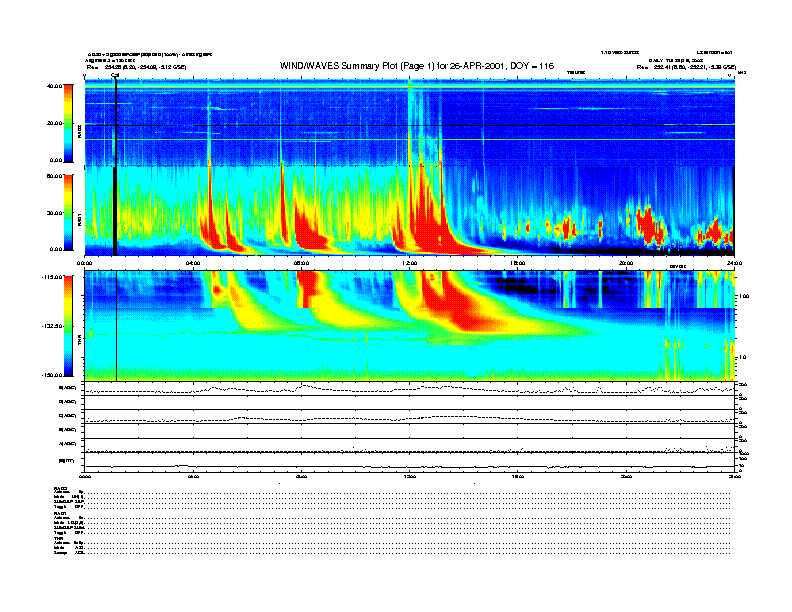Click 04:00 label below the RAD1 spectrogram
The image size is (792, 612).
pyautogui.click(x=193, y=263)
